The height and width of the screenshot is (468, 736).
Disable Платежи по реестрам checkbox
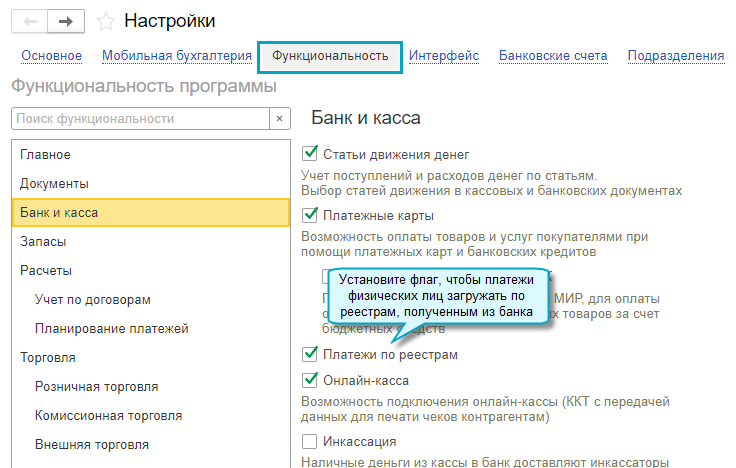[x=310, y=354]
